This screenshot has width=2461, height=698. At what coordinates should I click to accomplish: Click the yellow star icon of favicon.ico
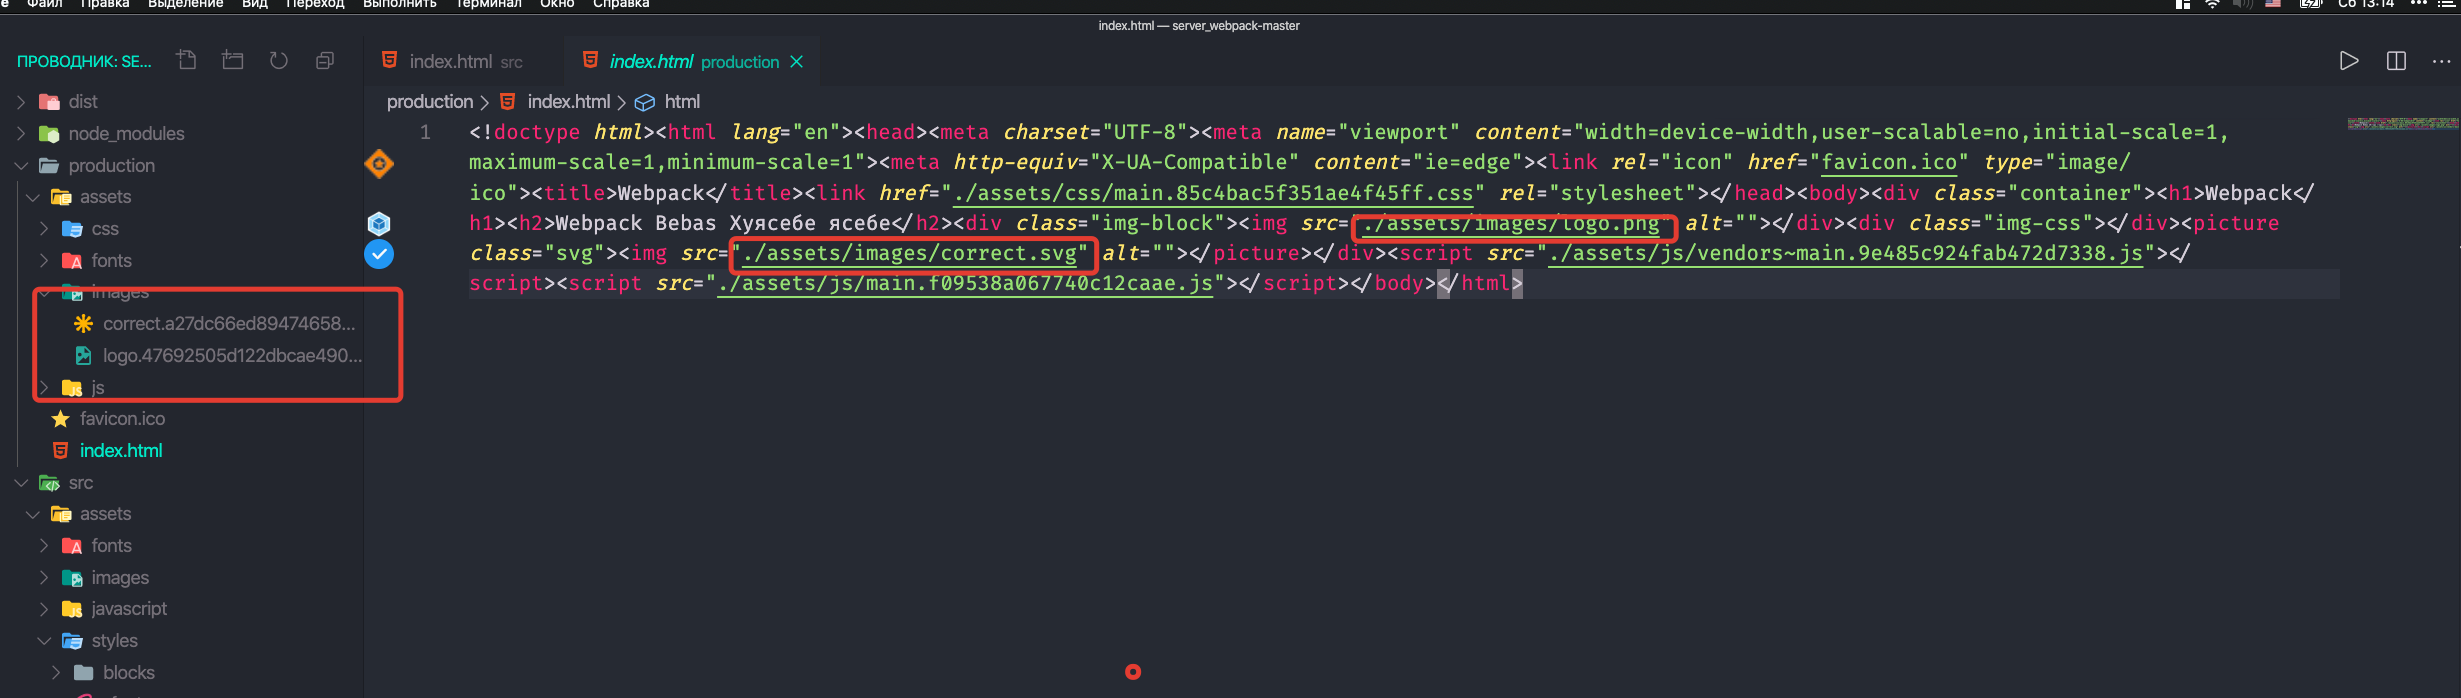coord(61,418)
